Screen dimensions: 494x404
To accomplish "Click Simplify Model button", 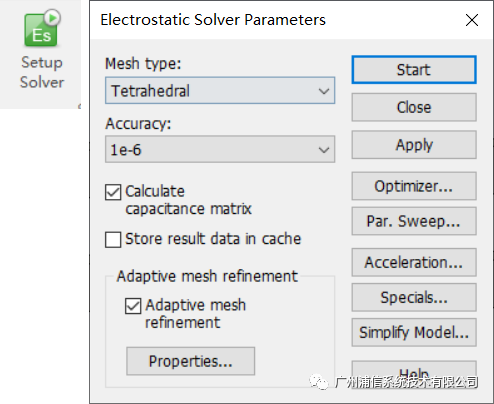I will coord(414,332).
